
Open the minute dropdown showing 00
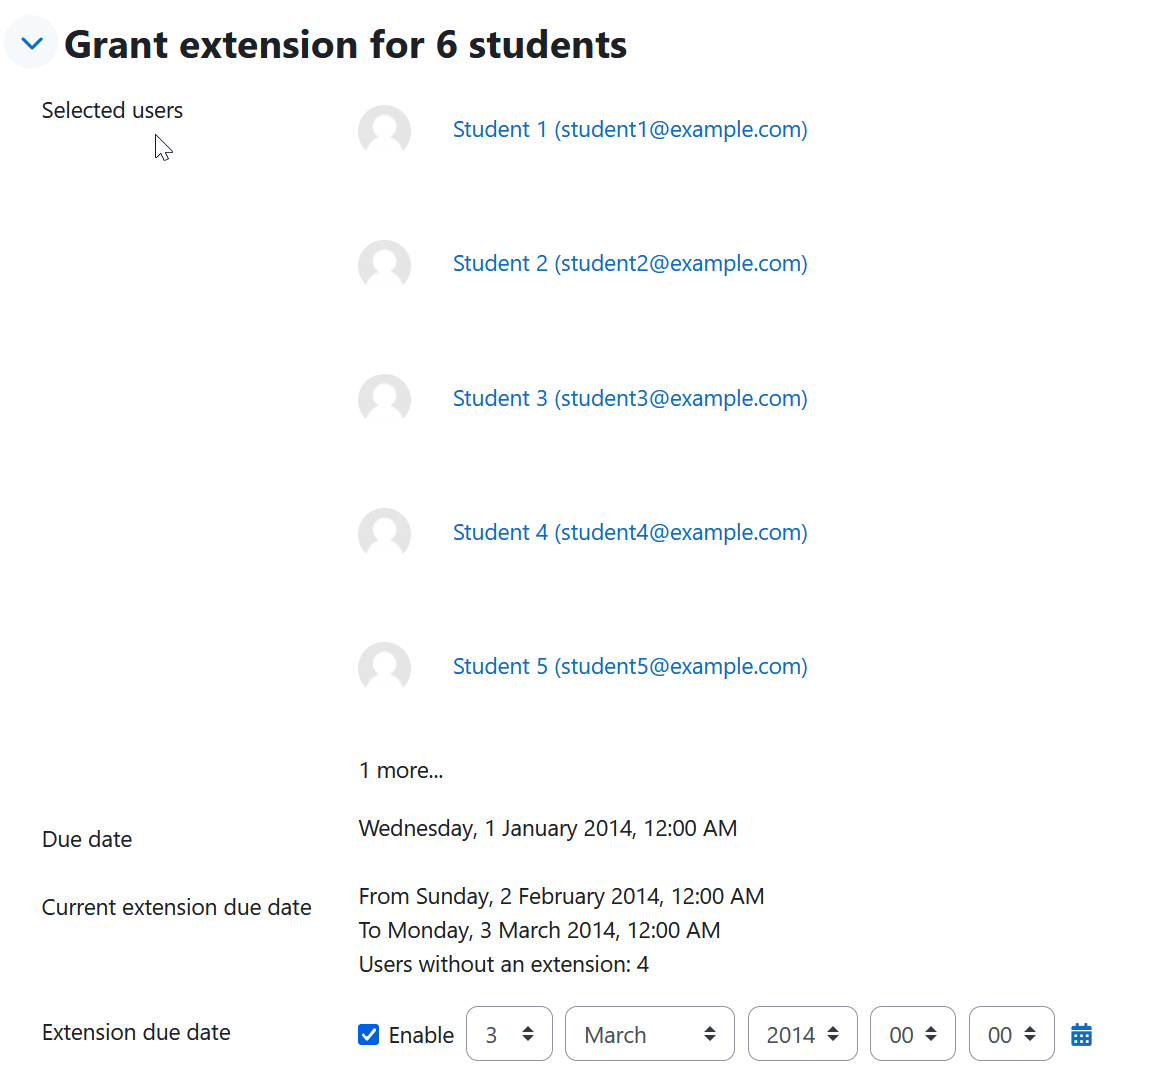click(x=1011, y=1033)
